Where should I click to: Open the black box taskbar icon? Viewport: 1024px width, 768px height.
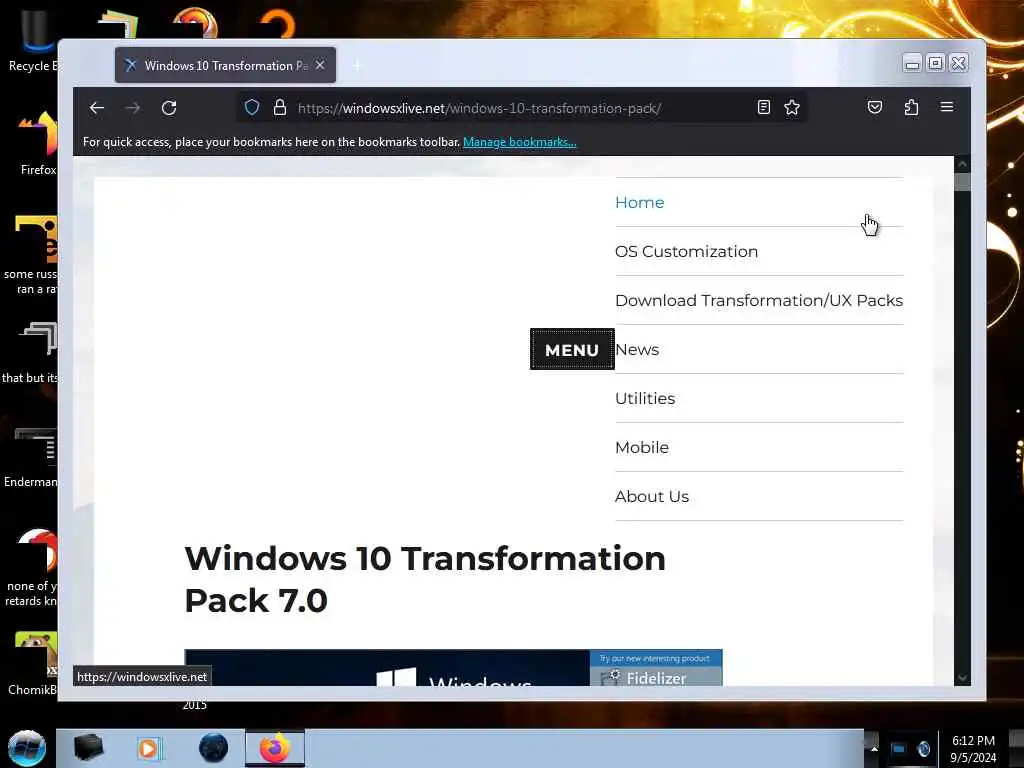[88, 748]
